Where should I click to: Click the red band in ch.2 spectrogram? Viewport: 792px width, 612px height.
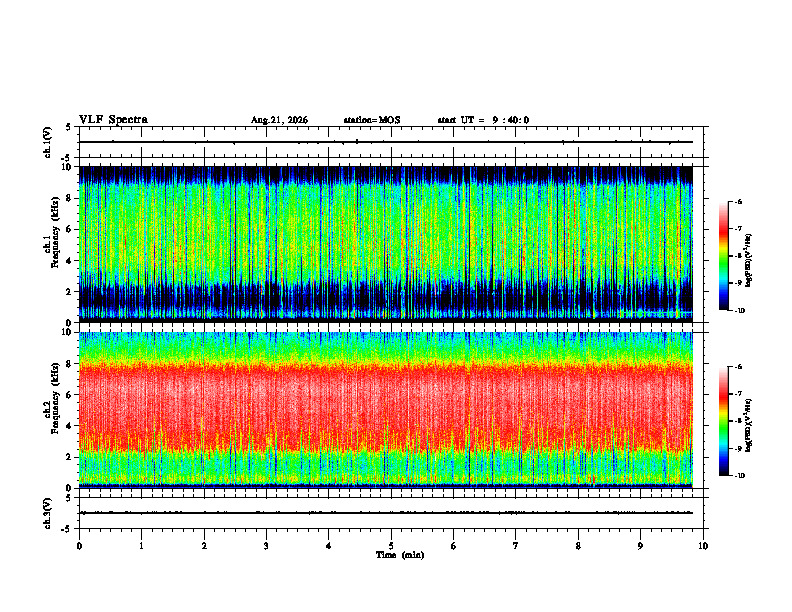click(x=386, y=406)
